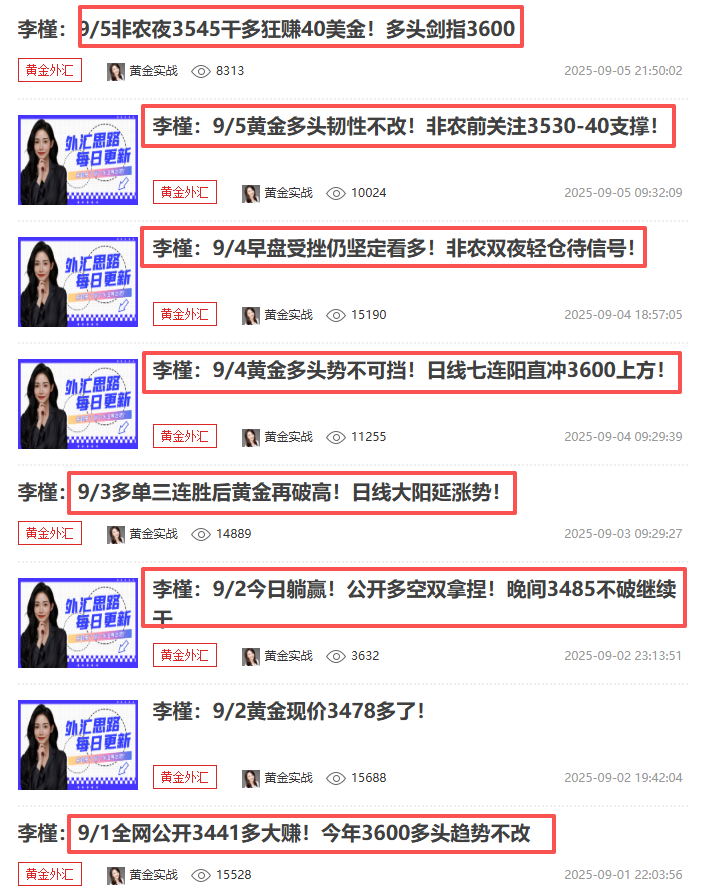This screenshot has height=894, width=726.
Task: Click eye view-count icon showing 15528
Action: (201, 875)
